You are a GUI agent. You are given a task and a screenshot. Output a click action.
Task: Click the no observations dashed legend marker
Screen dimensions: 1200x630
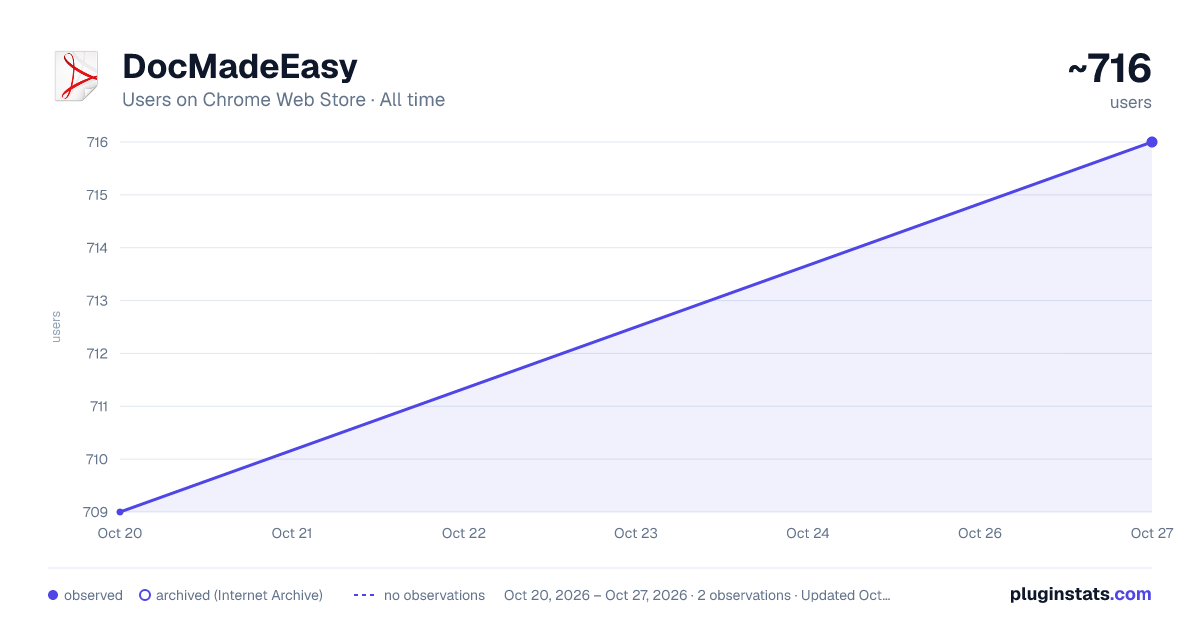click(x=364, y=595)
